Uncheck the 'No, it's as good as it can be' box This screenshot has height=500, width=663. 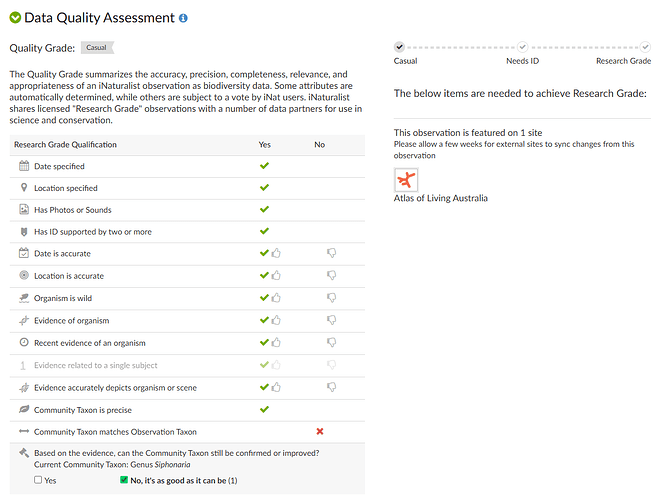(124, 481)
